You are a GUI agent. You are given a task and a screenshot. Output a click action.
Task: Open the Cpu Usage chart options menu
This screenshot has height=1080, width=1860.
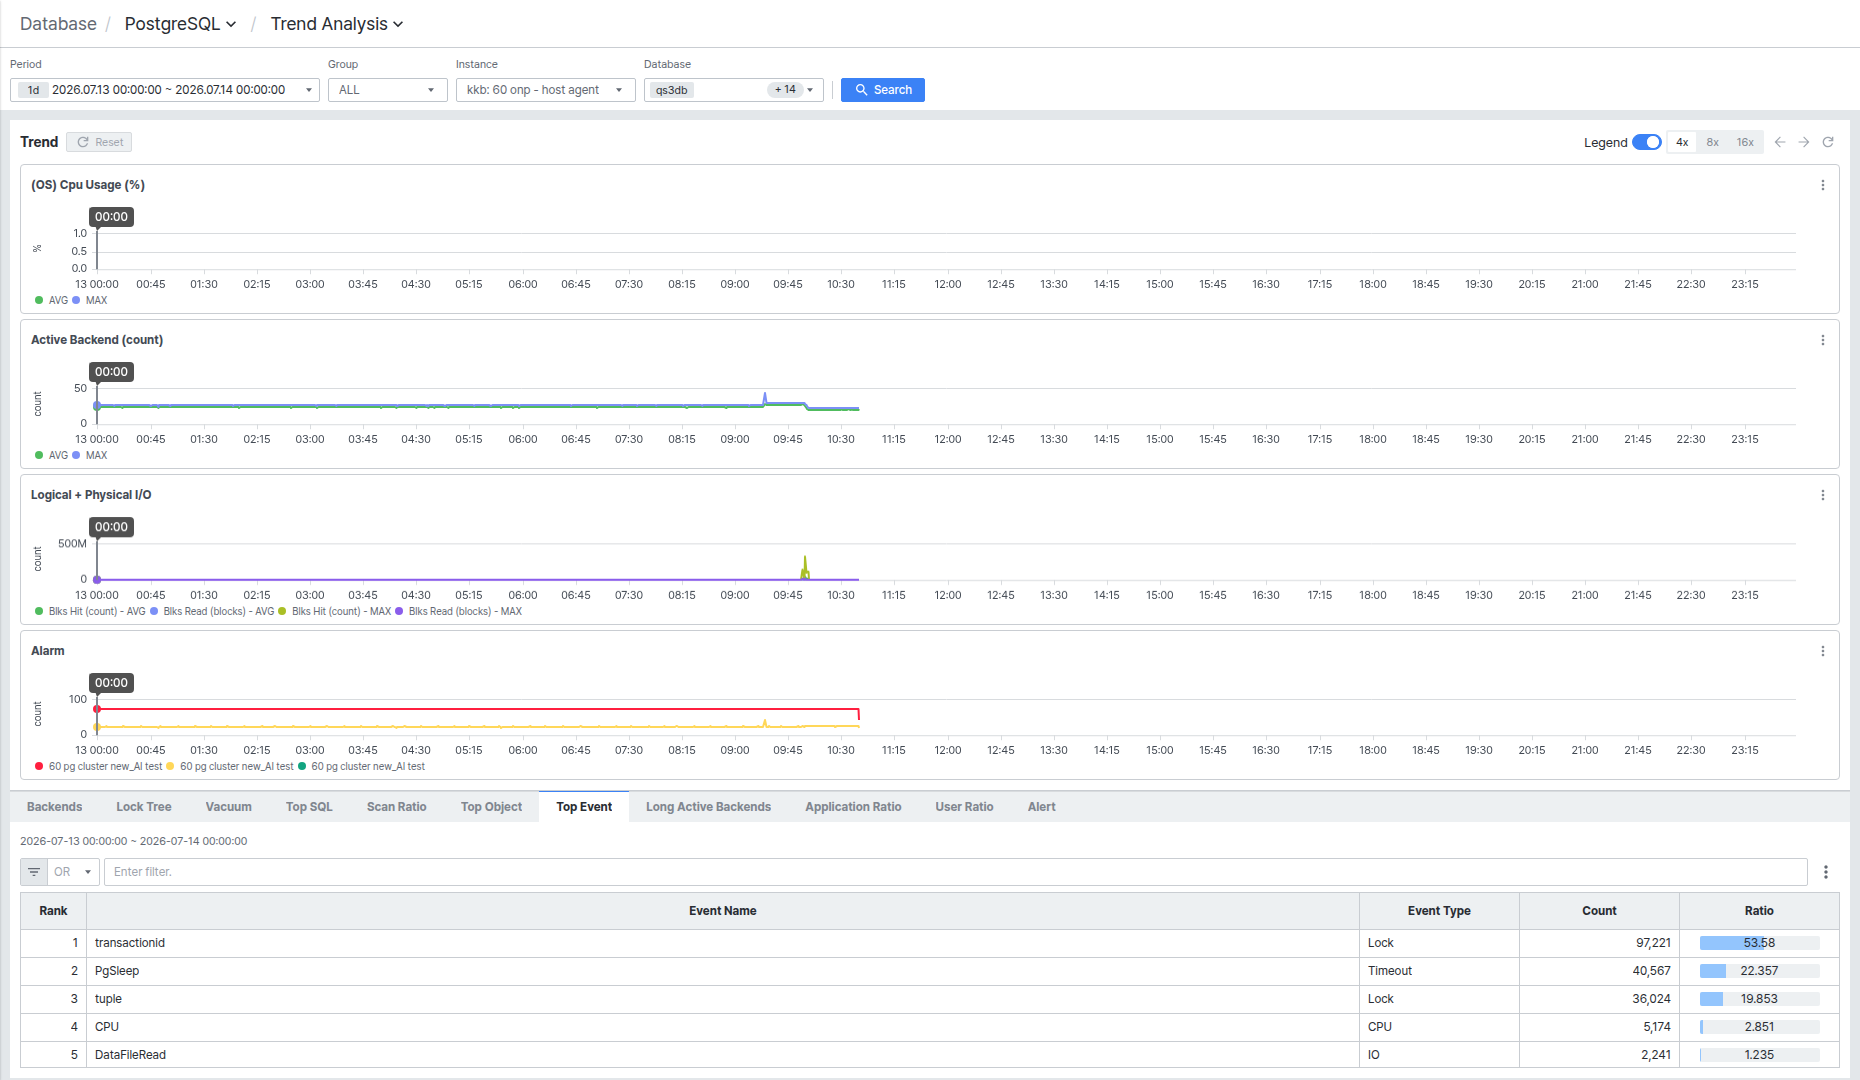[x=1823, y=185]
